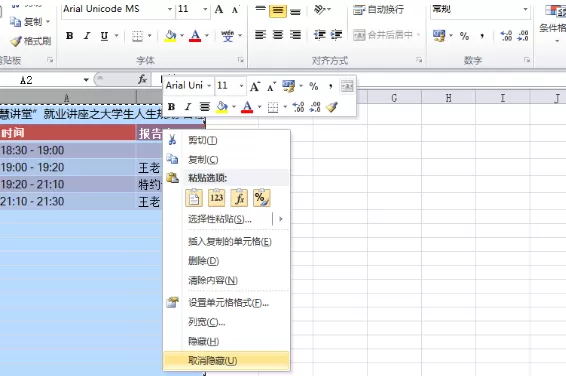Align text right in ribbon

click(x=295, y=35)
